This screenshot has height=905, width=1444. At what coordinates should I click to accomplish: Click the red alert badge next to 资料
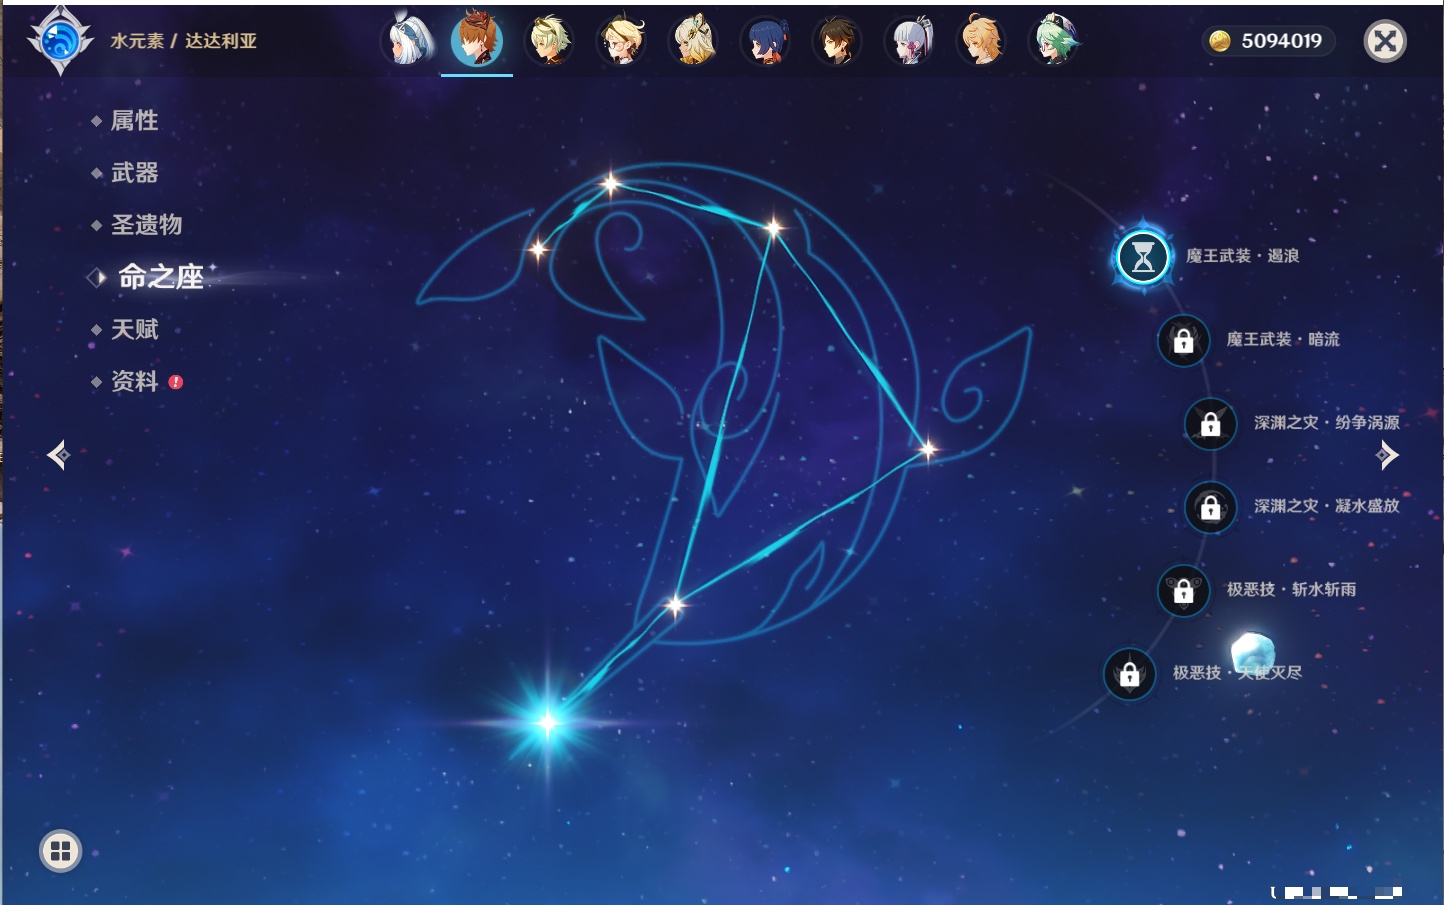(x=176, y=382)
